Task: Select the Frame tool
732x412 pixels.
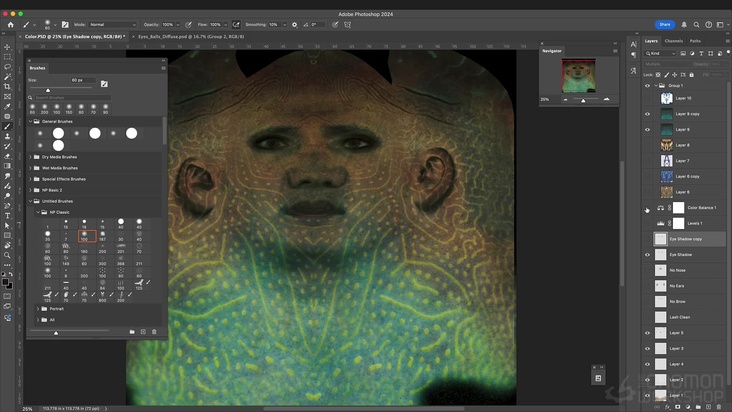Action: coord(7,97)
